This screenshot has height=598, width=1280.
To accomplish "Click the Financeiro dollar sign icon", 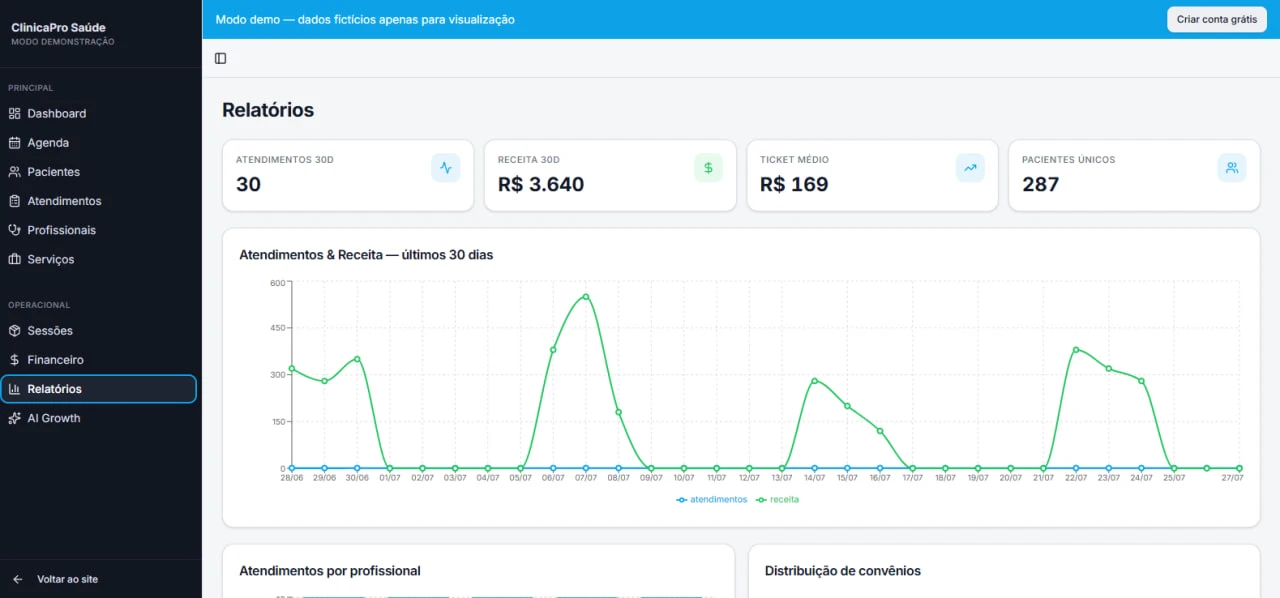I will coord(14,360).
